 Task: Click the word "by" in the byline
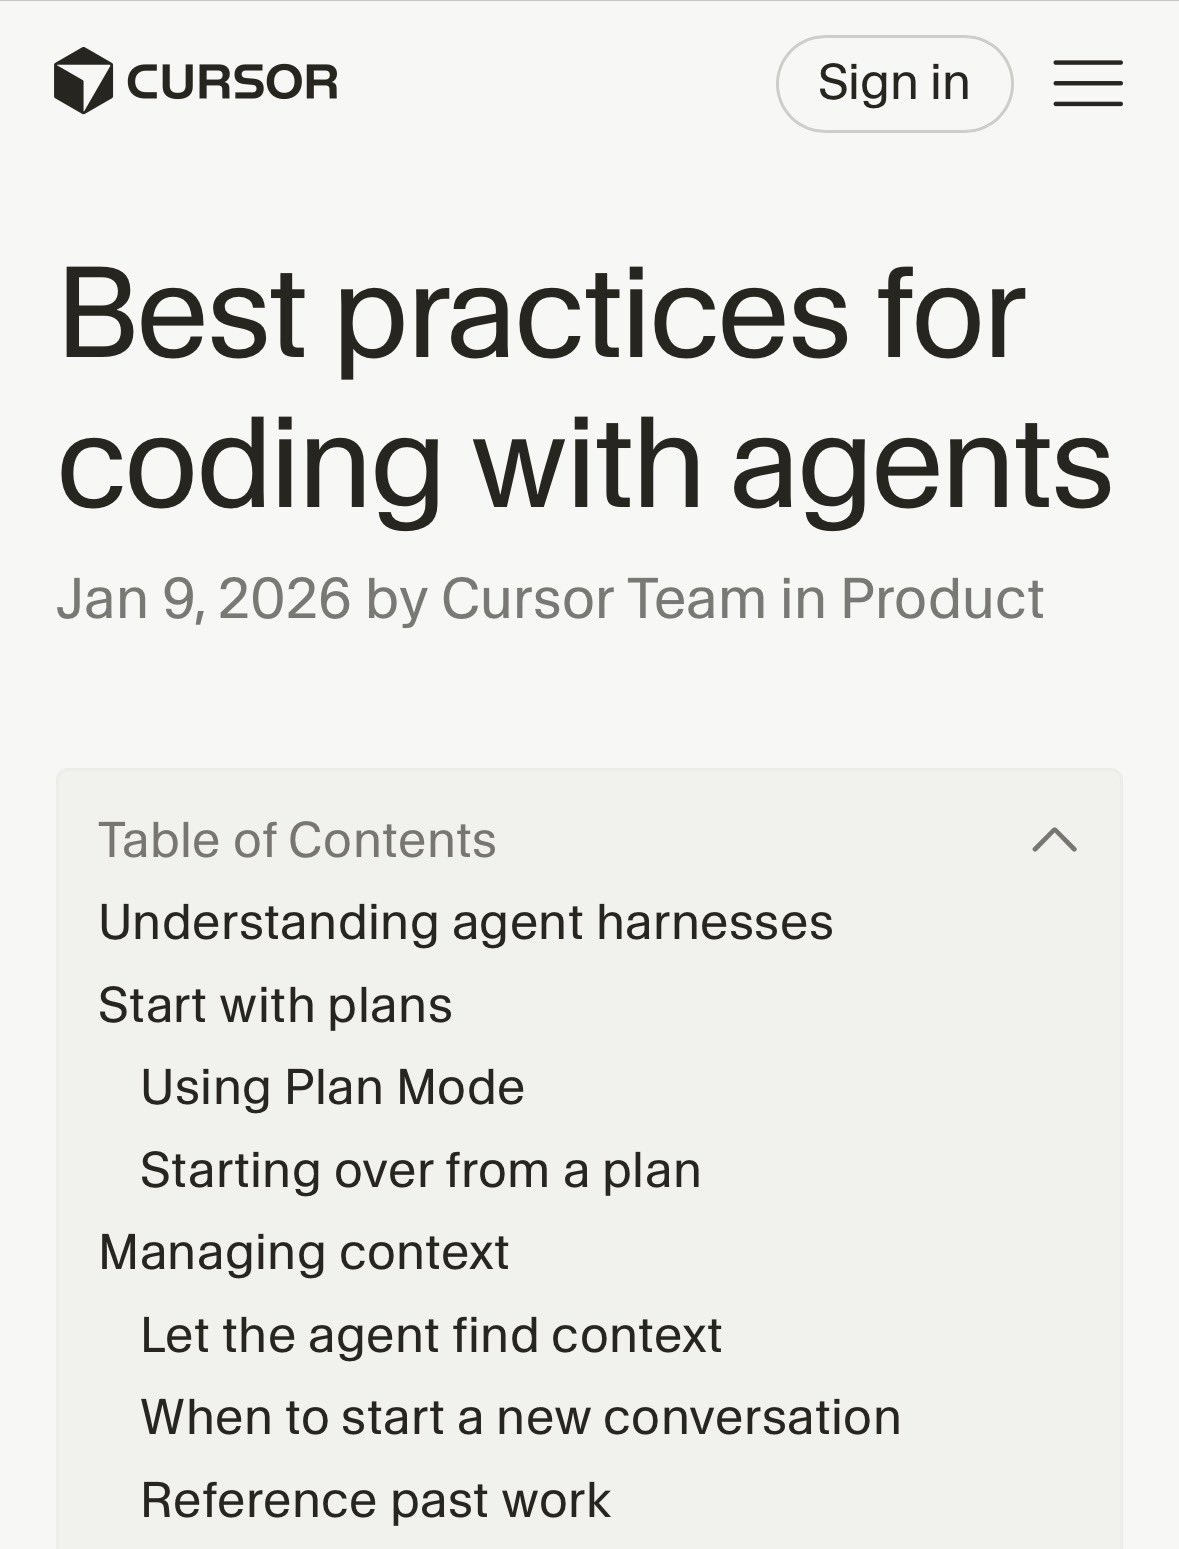click(x=396, y=599)
